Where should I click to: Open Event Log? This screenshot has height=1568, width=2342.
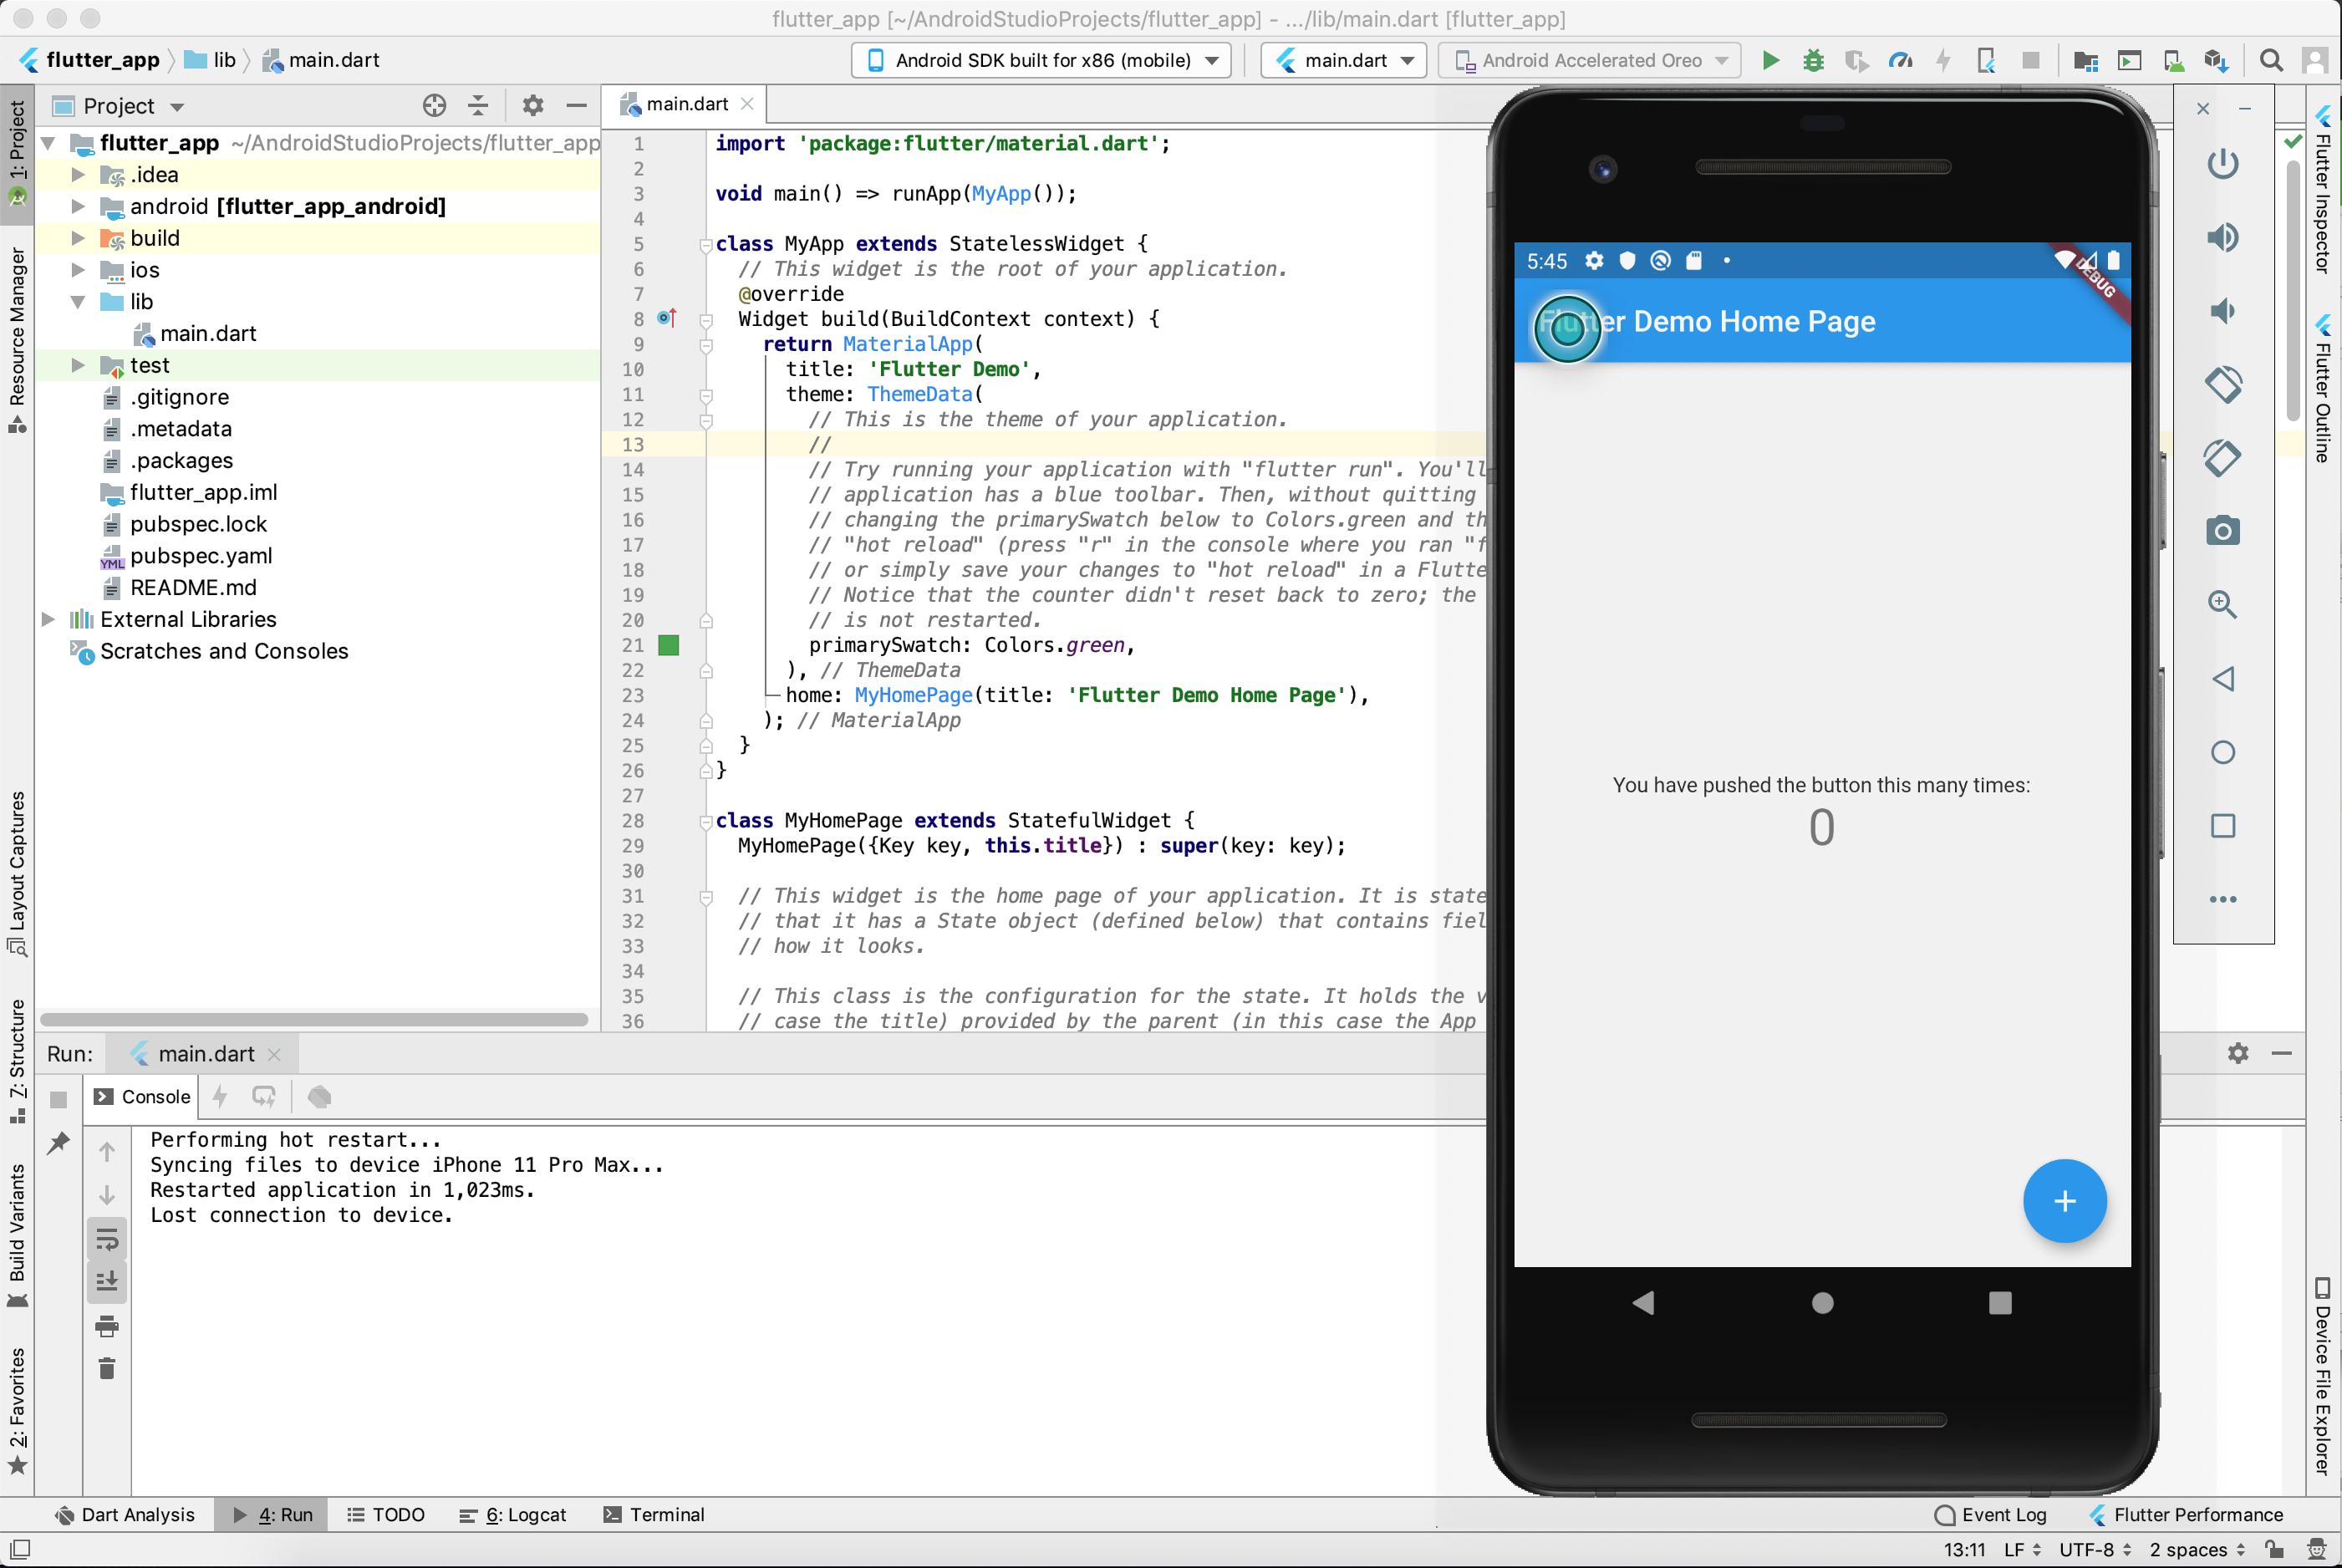coord(1990,1514)
